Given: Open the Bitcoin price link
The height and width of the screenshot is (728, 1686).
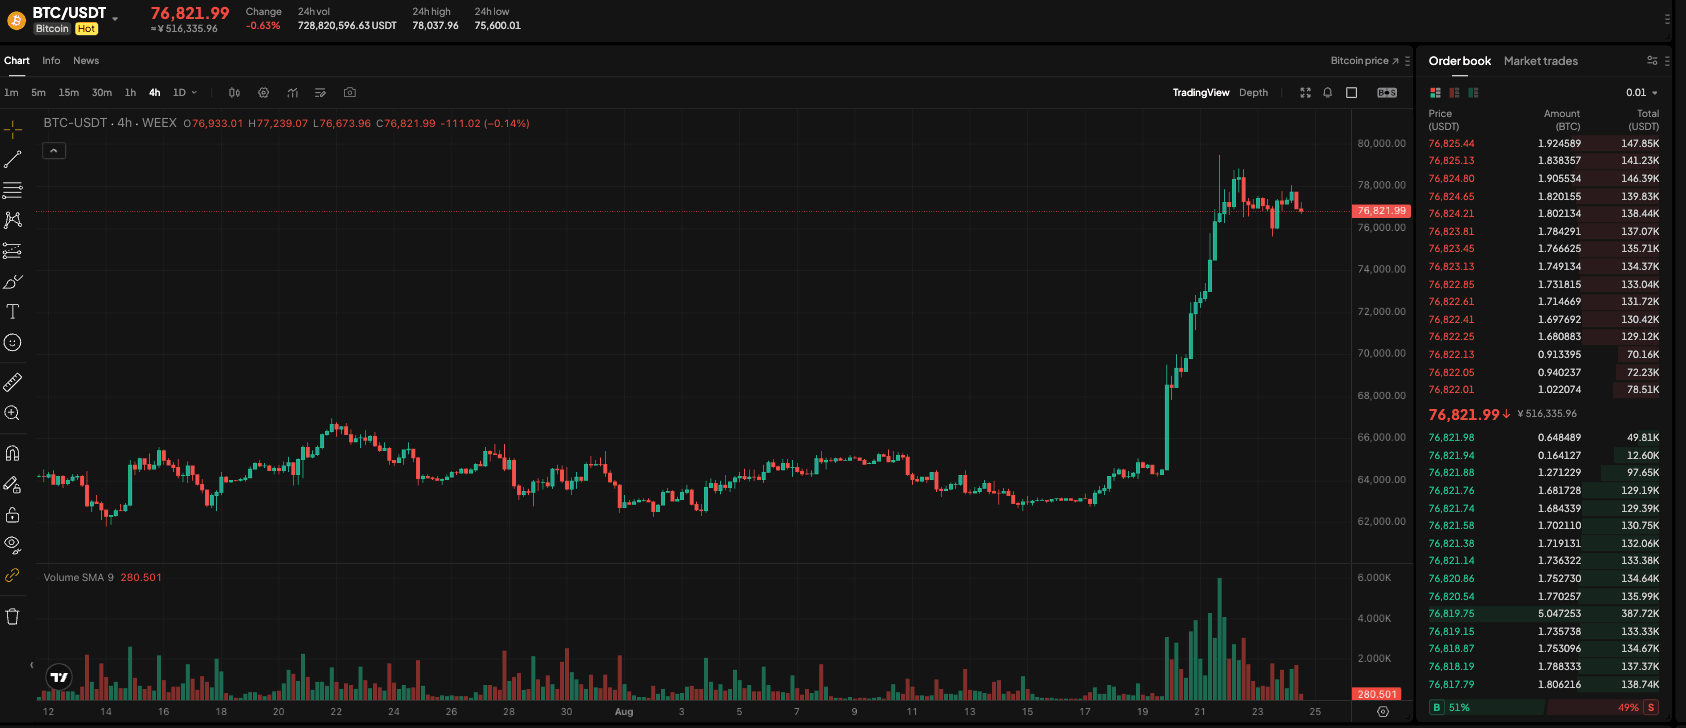Looking at the screenshot, I should pos(1364,61).
